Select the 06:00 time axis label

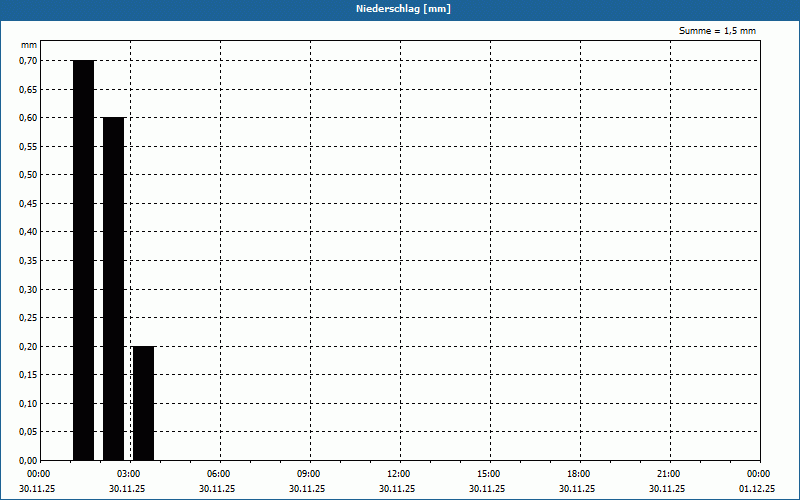218,473
